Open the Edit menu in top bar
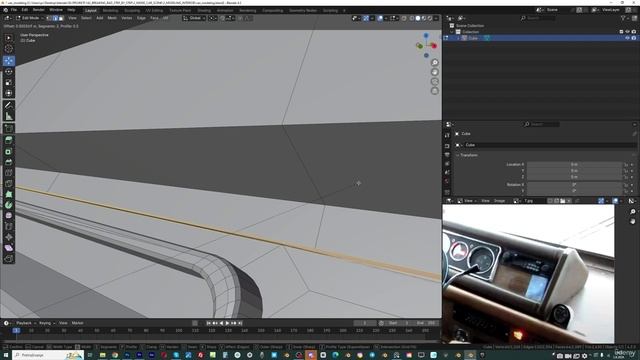The height and width of the screenshot is (360, 640). 25,10
